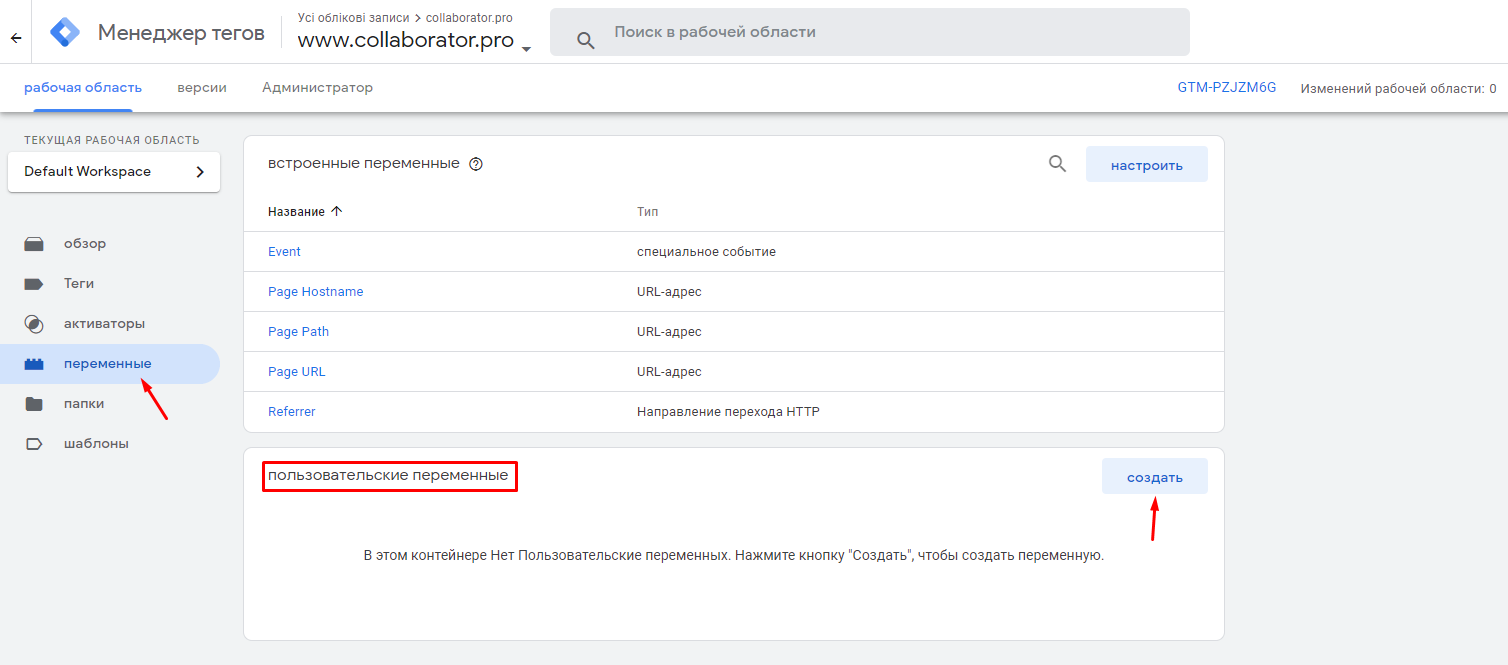Click the GTM-PZJZM6G container ID
Viewport: 1508px width, 665px height.
pyautogui.click(x=1226, y=88)
